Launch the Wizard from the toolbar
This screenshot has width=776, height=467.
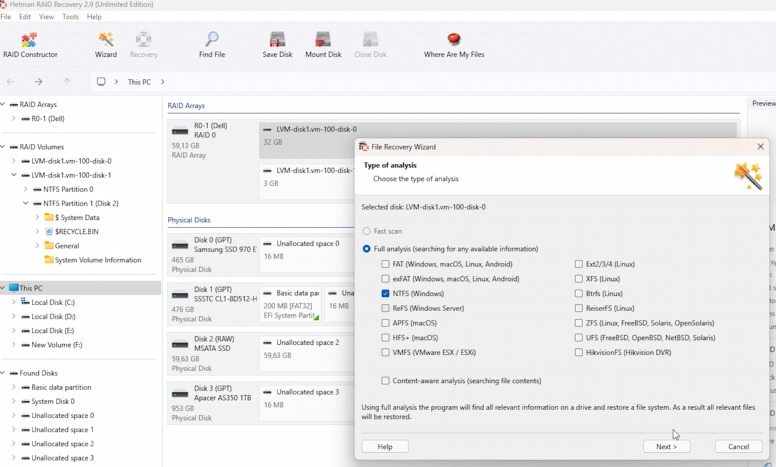(x=106, y=45)
